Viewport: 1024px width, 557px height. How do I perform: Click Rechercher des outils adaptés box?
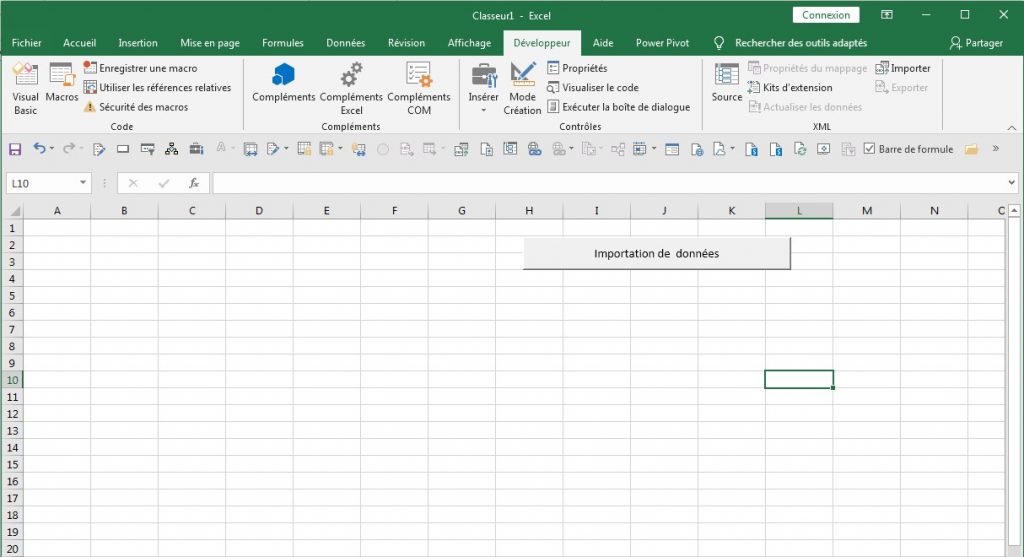(801, 43)
